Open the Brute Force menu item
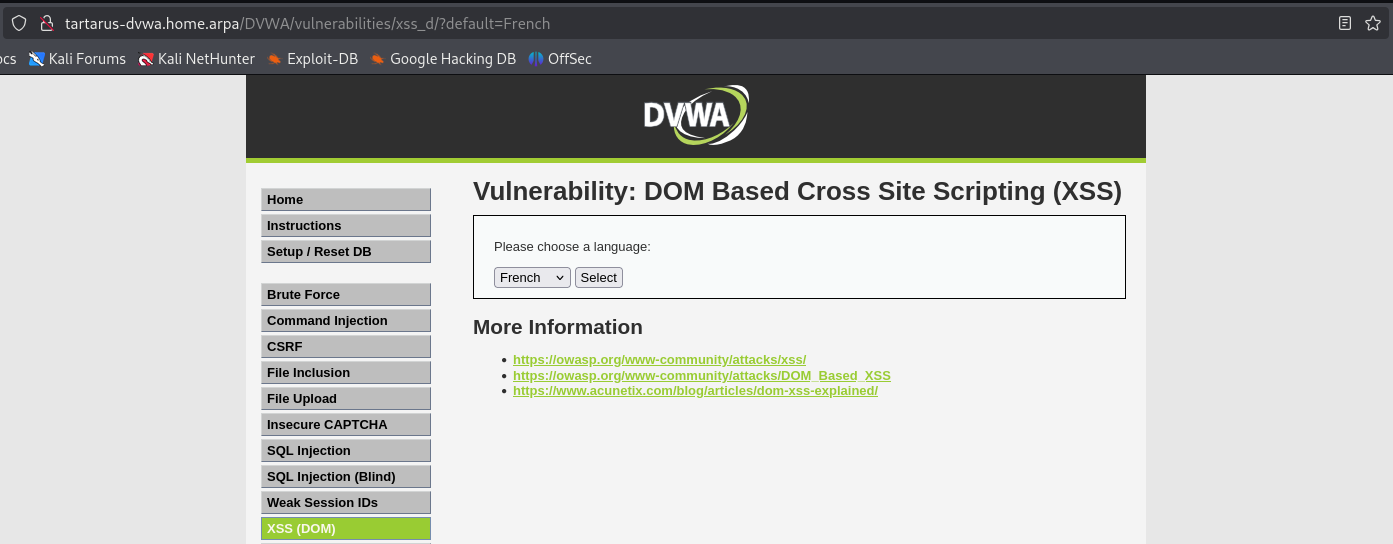 pyautogui.click(x=345, y=295)
